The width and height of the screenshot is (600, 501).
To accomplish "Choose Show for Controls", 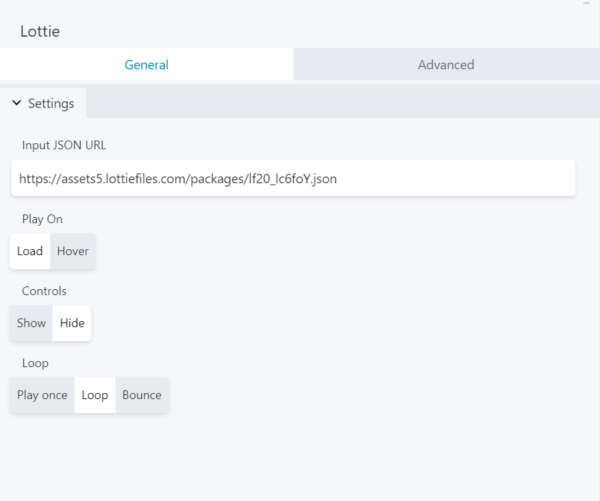I will [31, 323].
